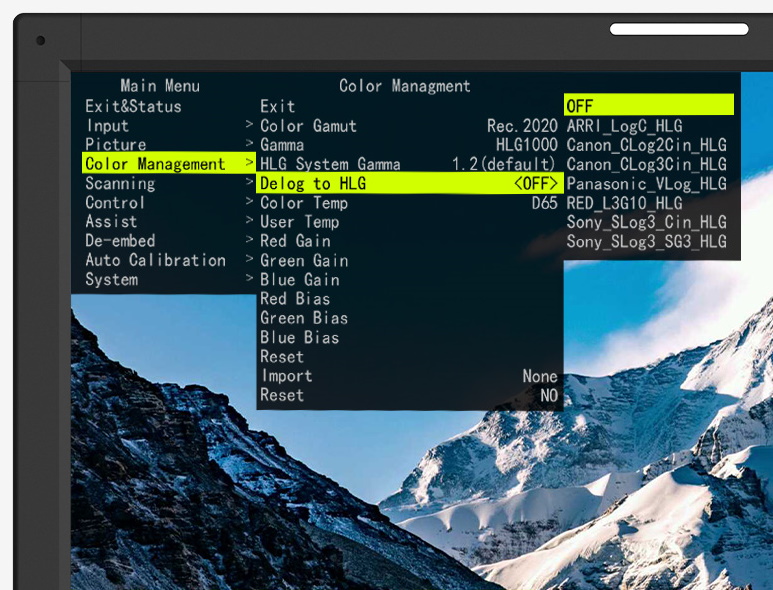Viewport: 773px width, 590px height.
Task: Select the Green Bias setting
Action: click(x=304, y=318)
